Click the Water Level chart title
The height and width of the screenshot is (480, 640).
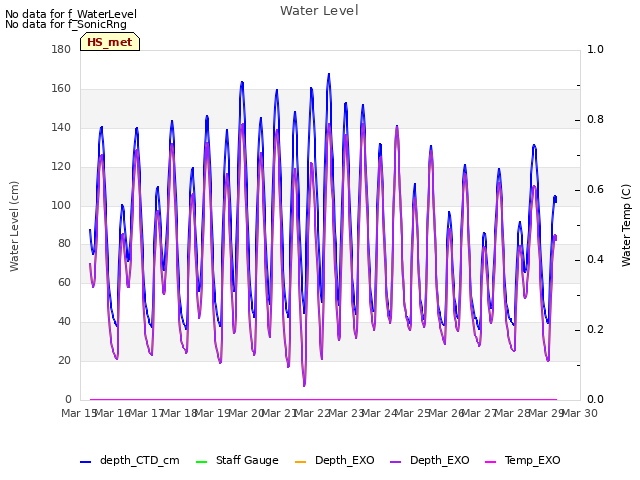(319, 11)
